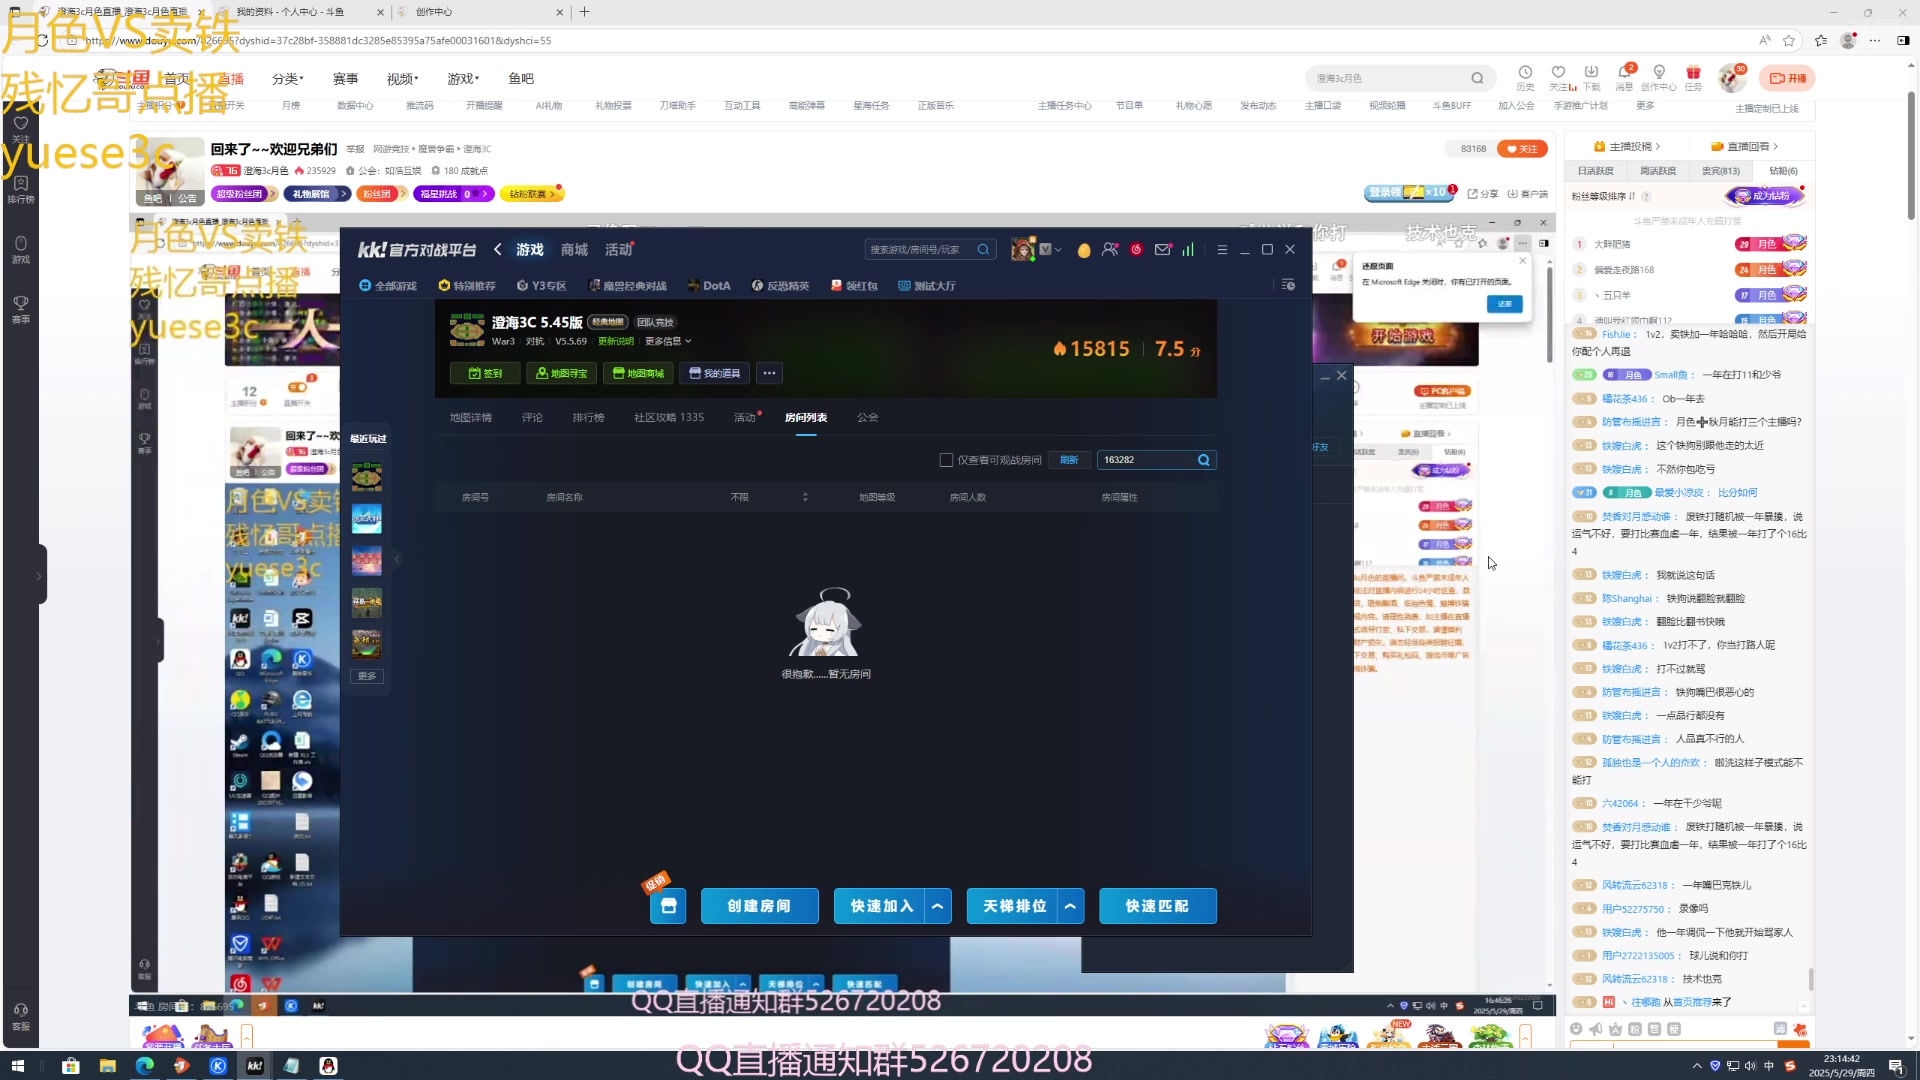This screenshot has width=1920, height=1080.
Task: Click 快速匹配 button
Action: 1157,906
